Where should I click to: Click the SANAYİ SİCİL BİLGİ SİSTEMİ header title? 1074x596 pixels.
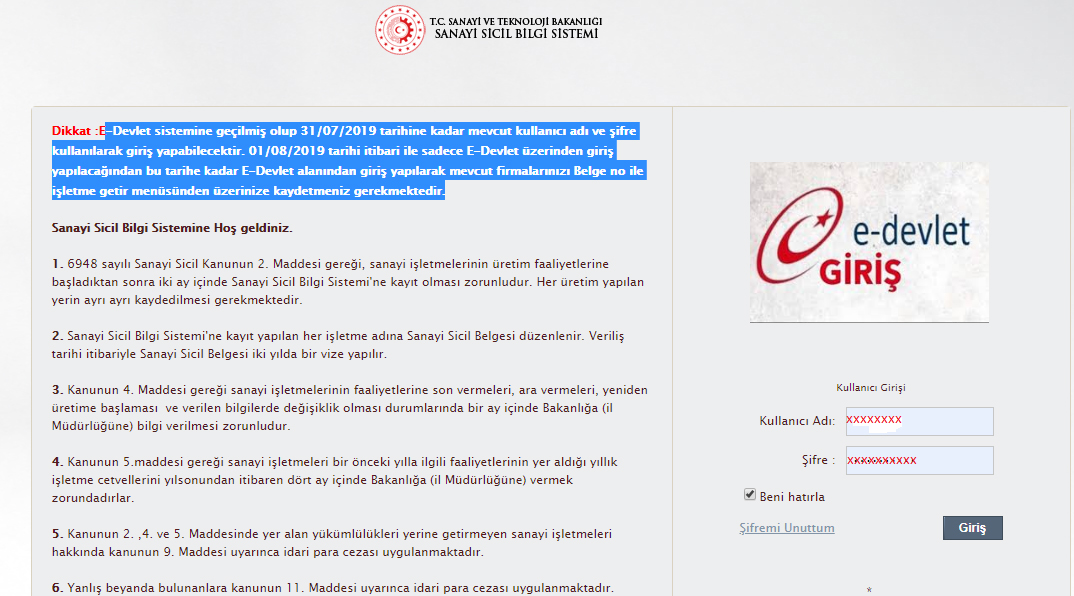(516, 34)
